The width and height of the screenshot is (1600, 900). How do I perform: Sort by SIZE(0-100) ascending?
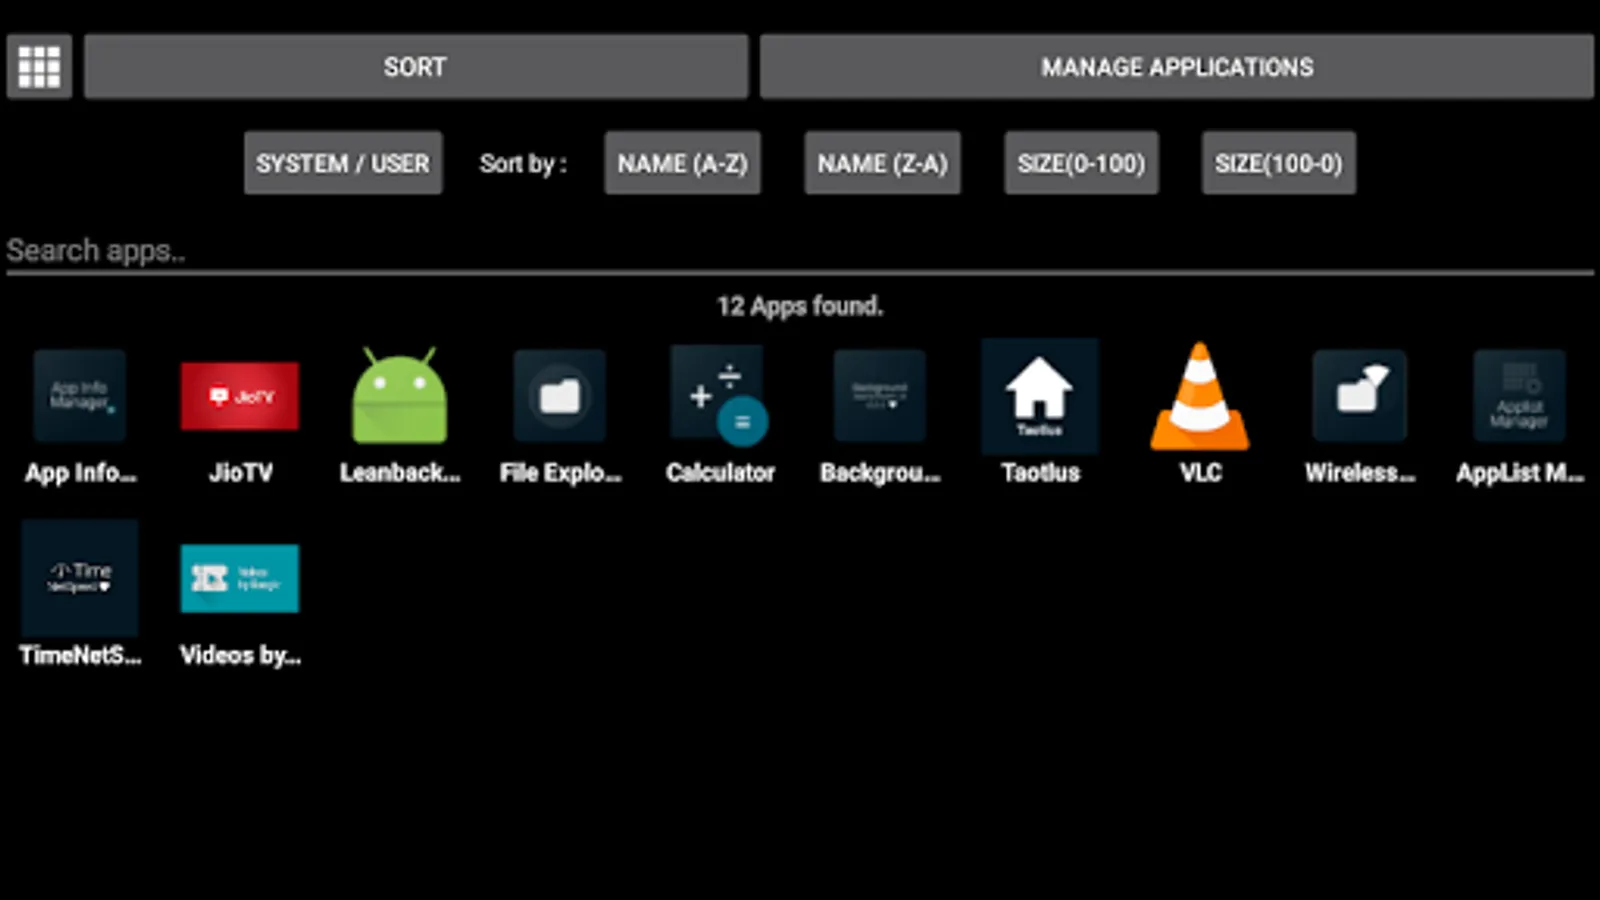click(1081, 163)
